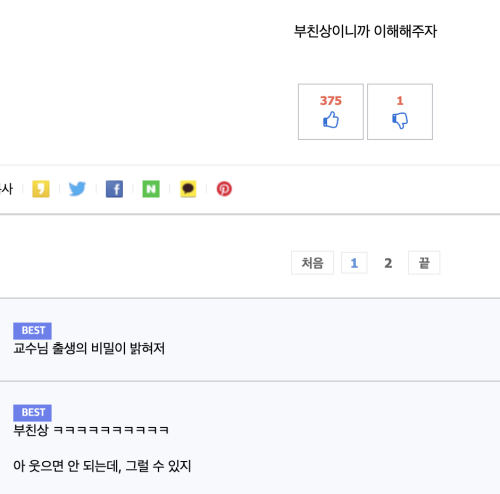The image size is (500, 494).
Task: Share via KakaoStory yellow icon
Action: coord(41,189)
